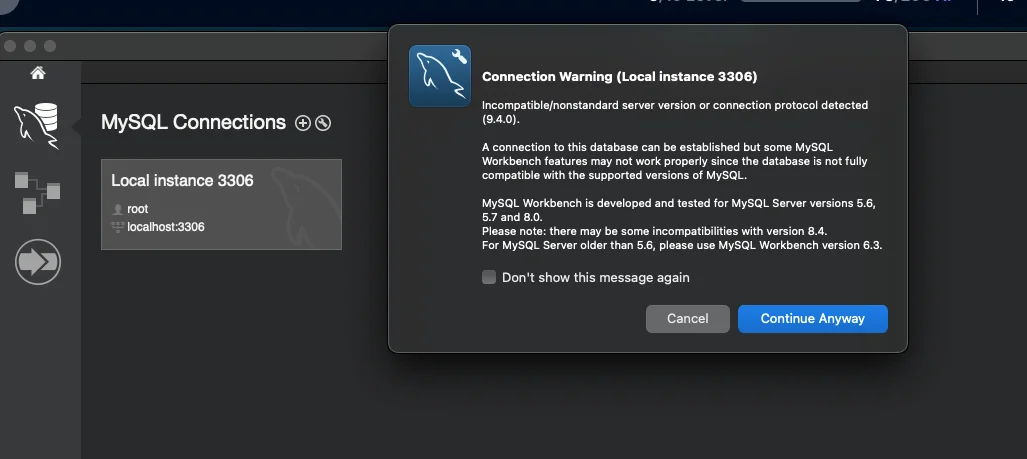Click the localhost:3306 host text

[166, 227]
